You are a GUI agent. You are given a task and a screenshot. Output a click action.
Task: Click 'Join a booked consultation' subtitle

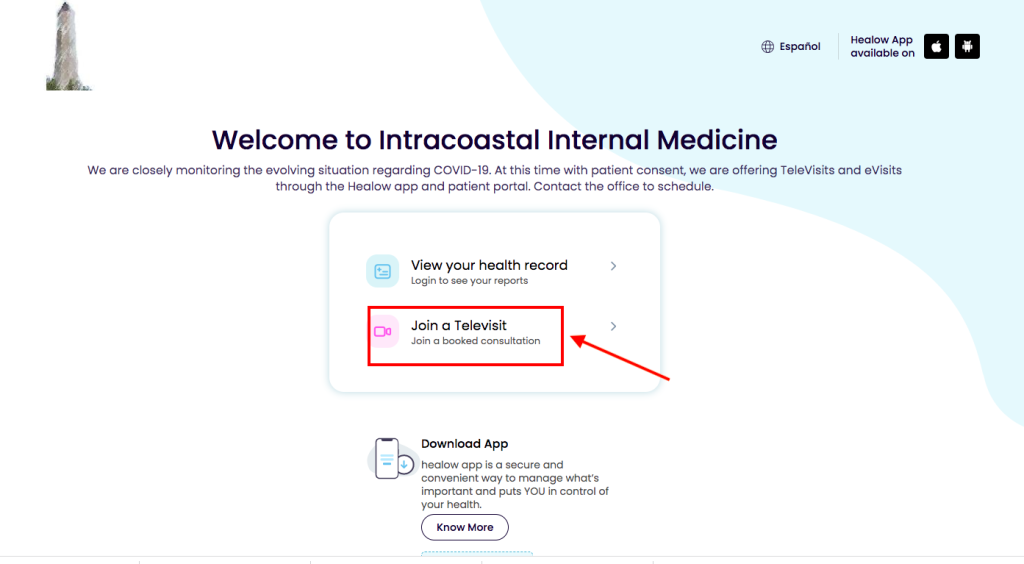click(475, 341)
